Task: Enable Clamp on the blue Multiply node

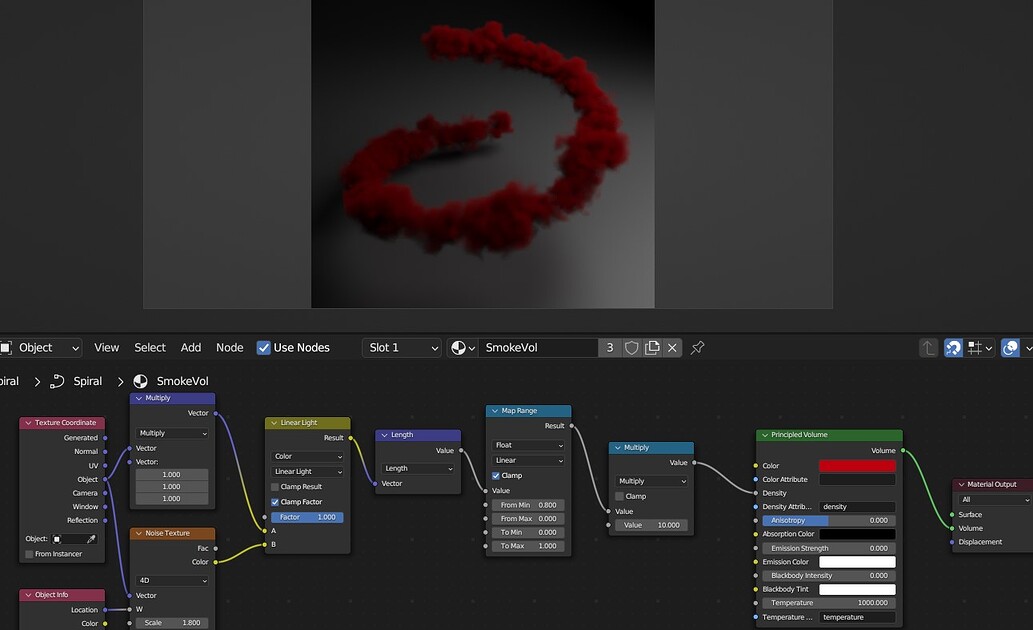Action: pyautogui.click(x=619, y=496)
